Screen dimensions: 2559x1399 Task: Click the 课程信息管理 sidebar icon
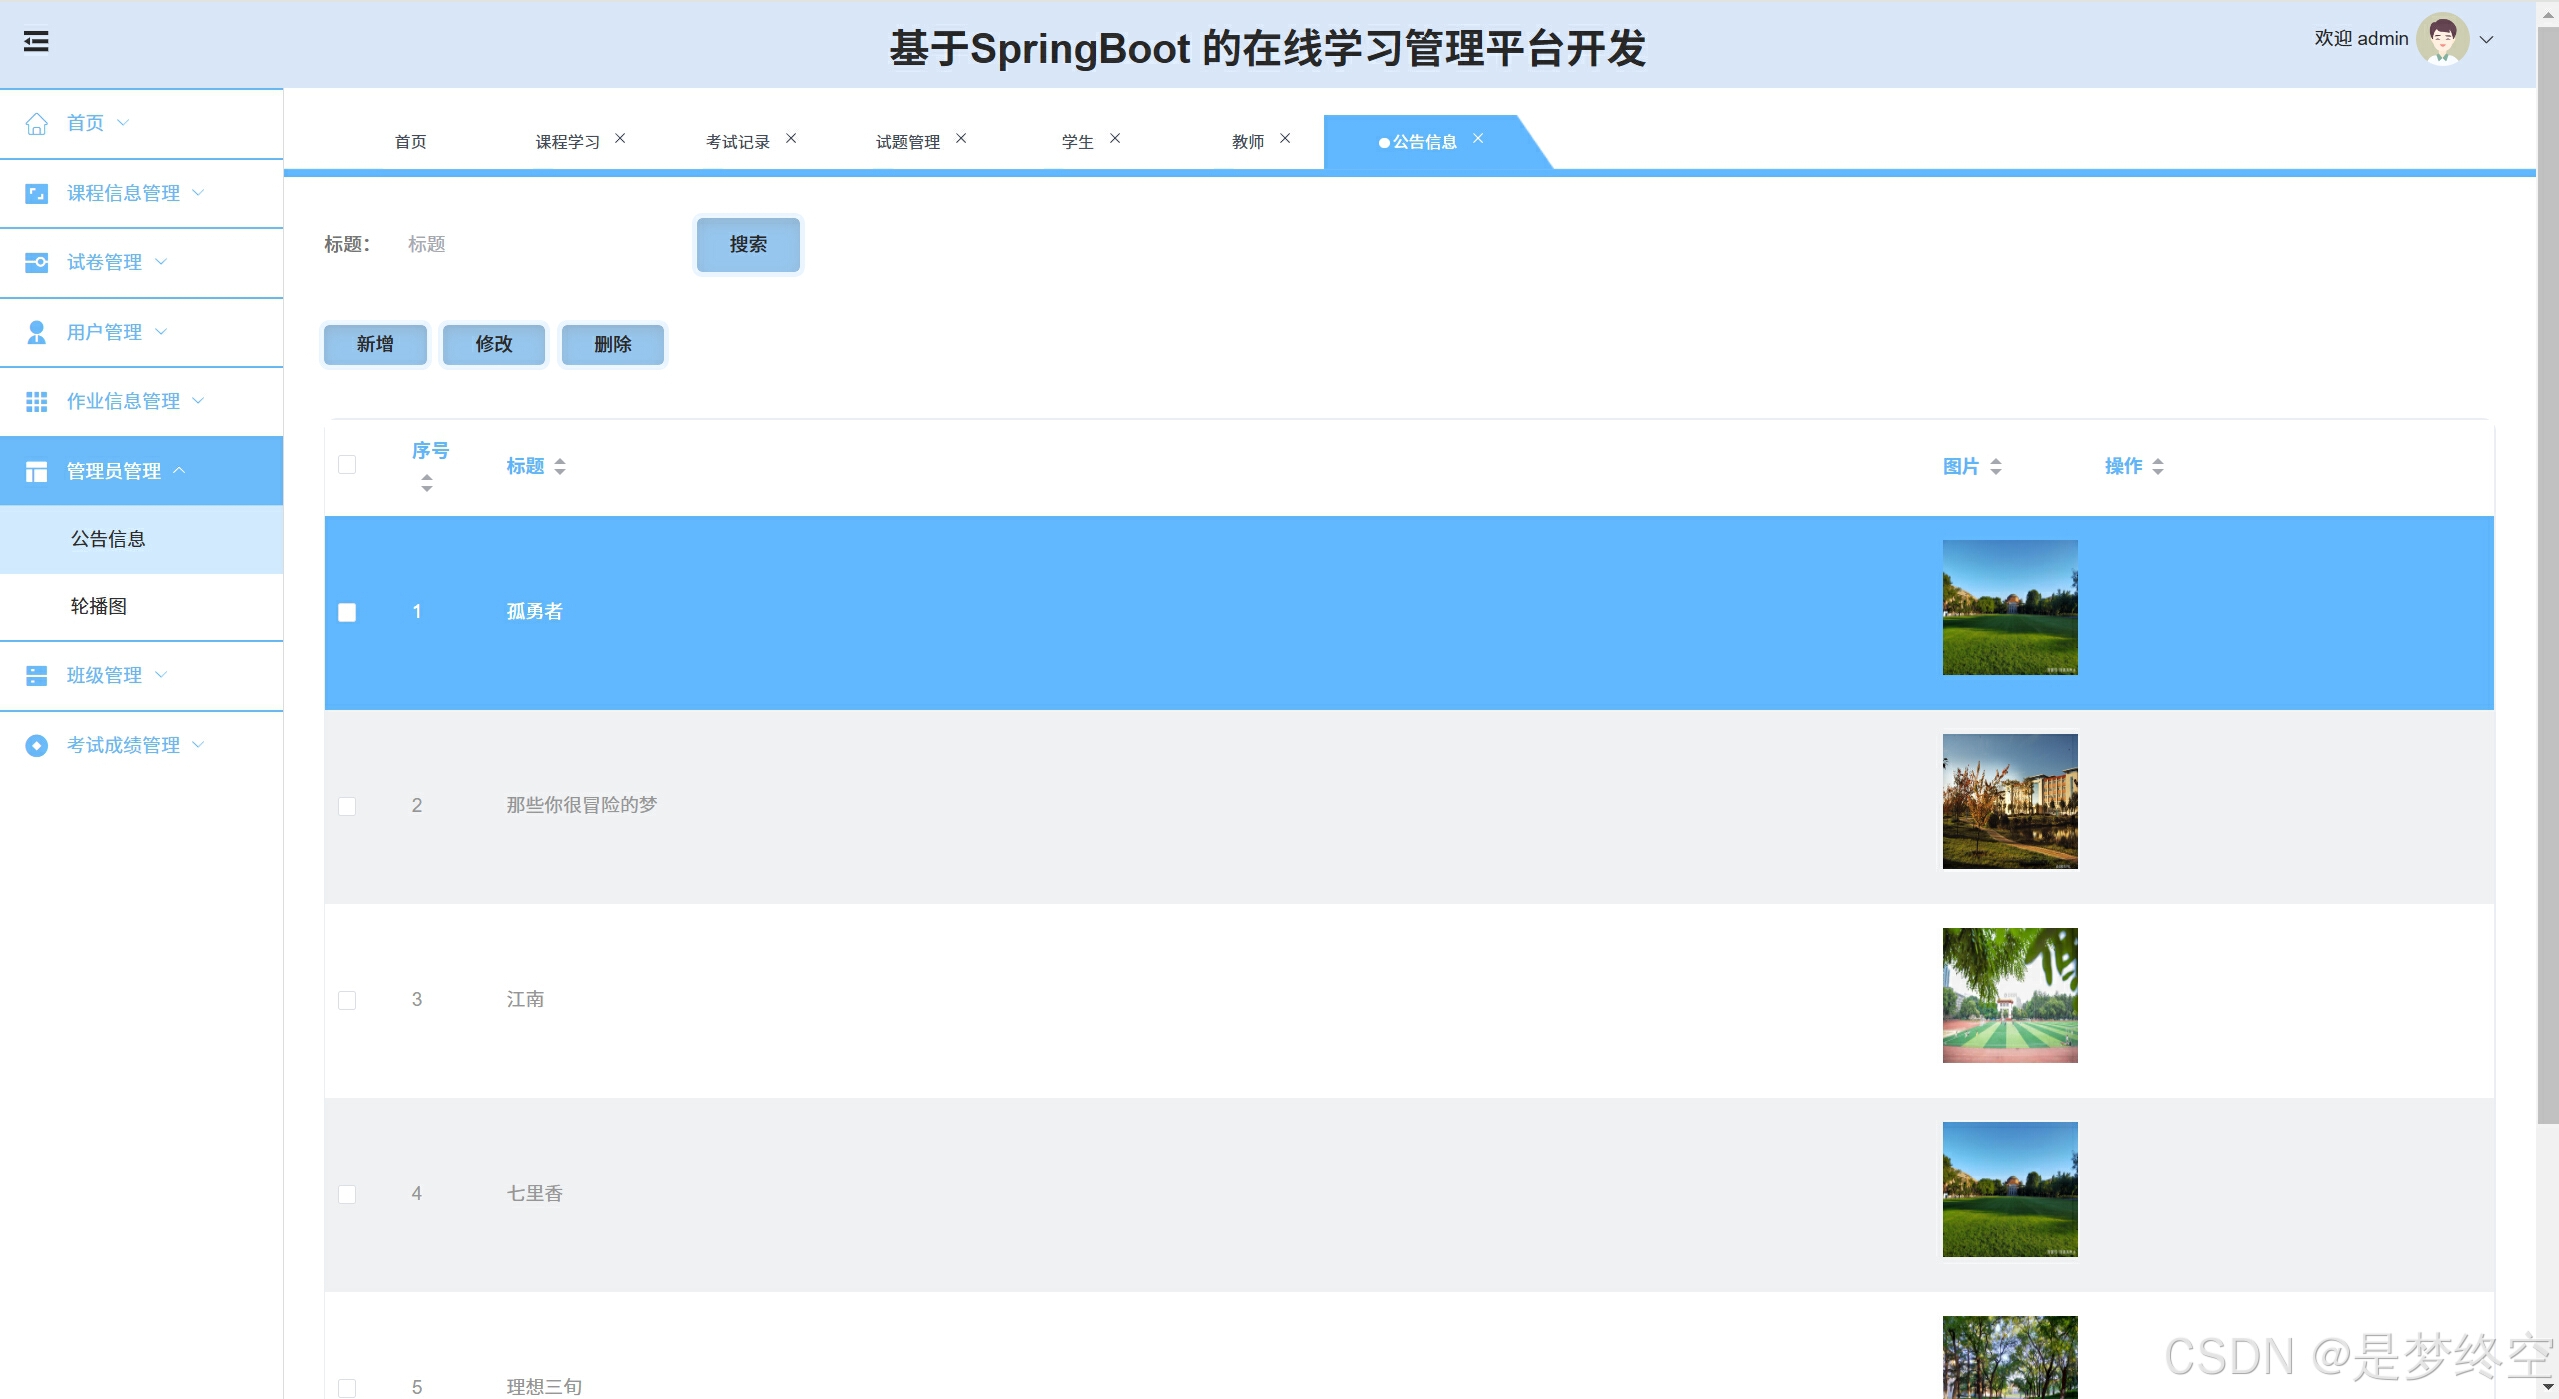click(37, 193)
